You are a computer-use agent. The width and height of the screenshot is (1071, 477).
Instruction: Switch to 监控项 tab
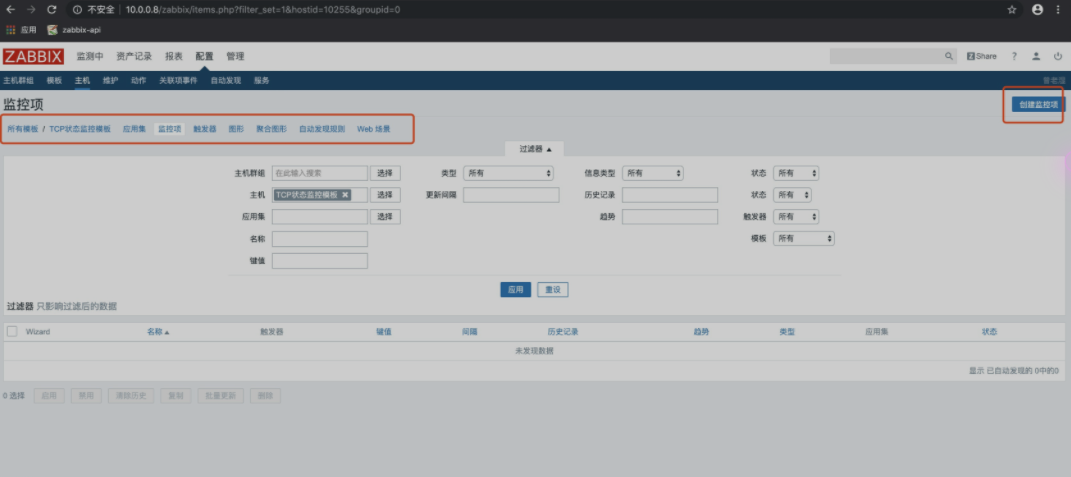(169, 128)
